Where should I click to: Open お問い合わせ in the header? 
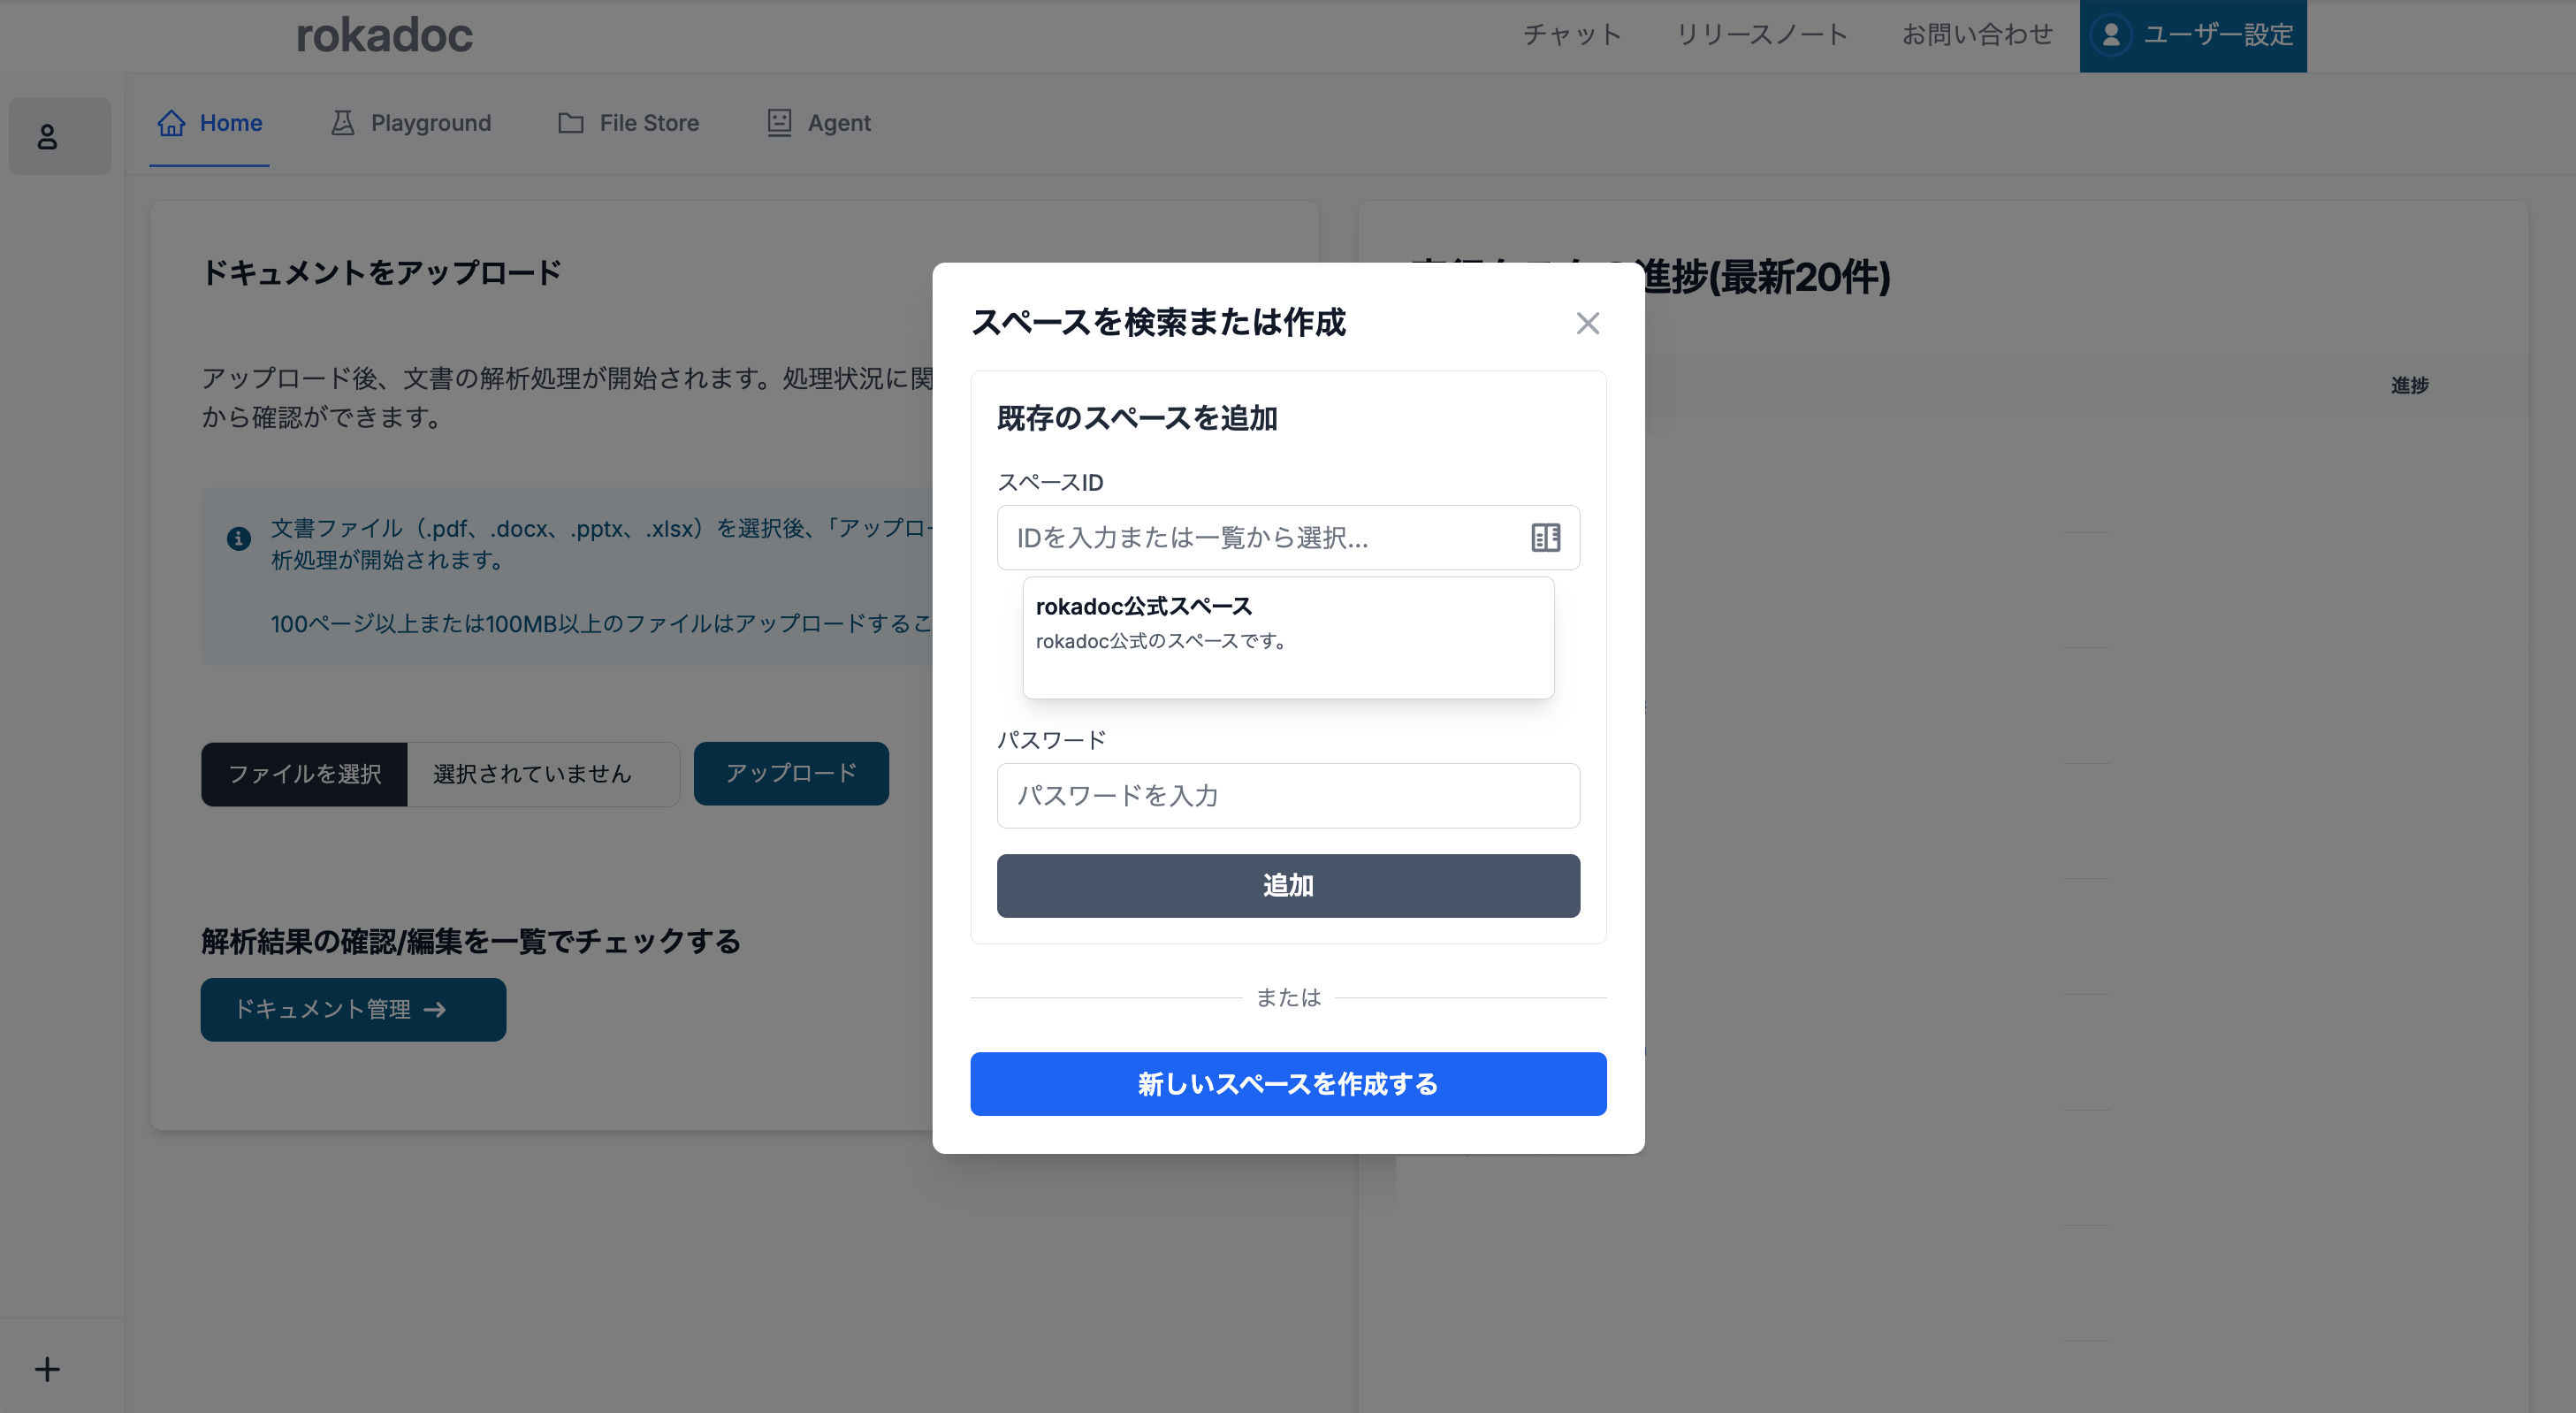tap(1977, 35)
